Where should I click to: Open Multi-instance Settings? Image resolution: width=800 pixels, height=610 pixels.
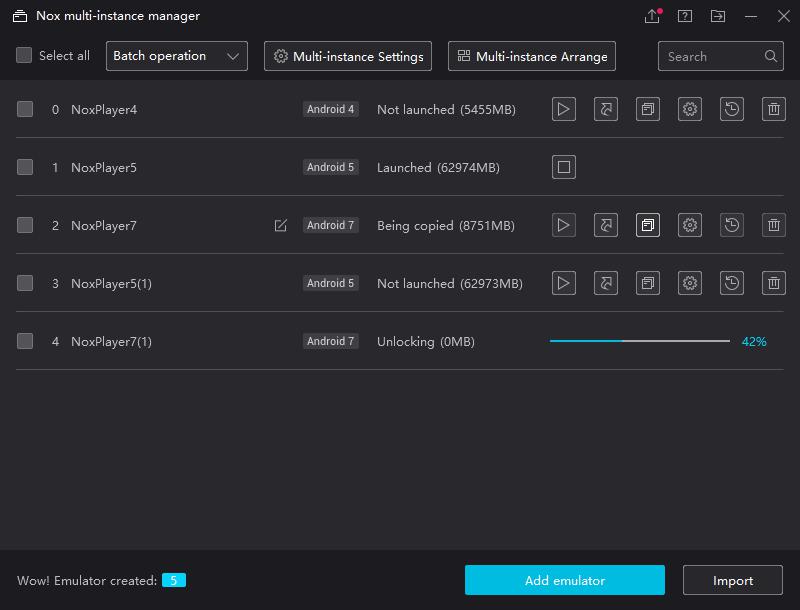coord(348,56)
